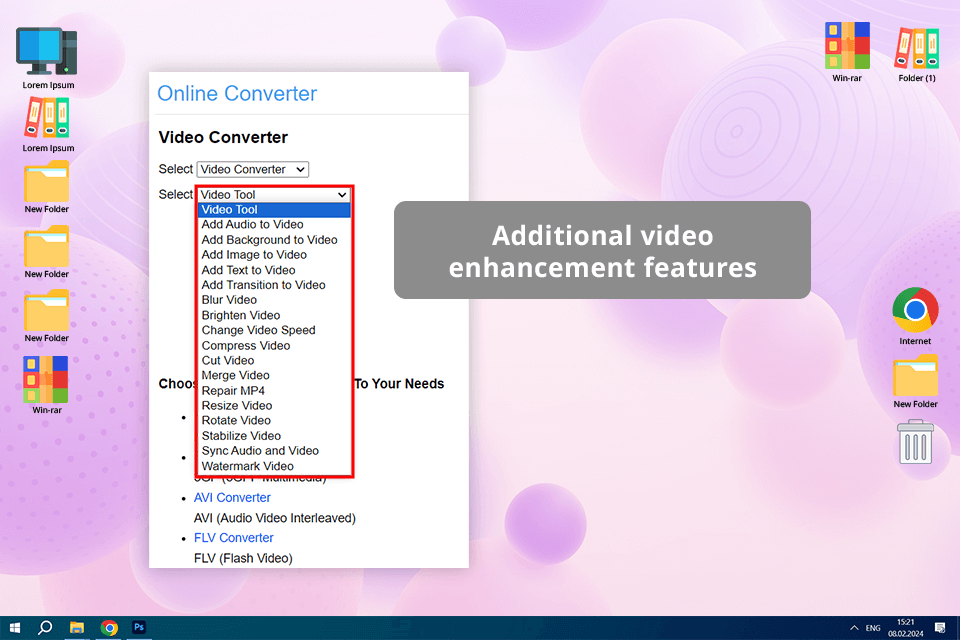Viewport: 960px width, 640px height.
Task: Open Chrome from the taskbar
Action: pyautogui.click(x=109, y=628)
